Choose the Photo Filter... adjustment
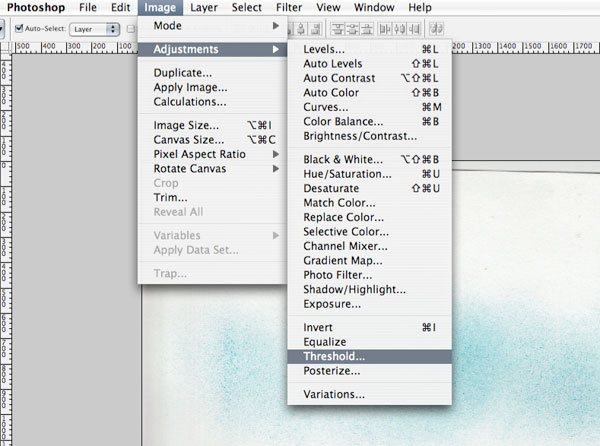 point(370,275)
